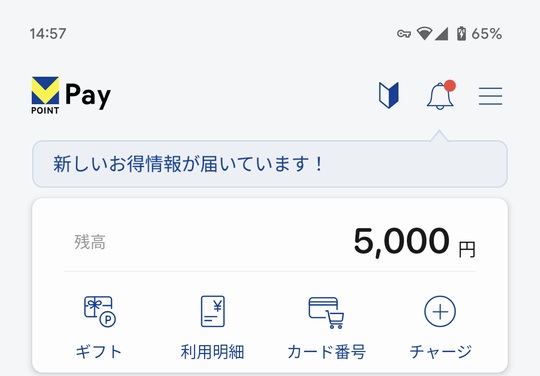Viewport: 540px width, 376px height.
Task: Open the hamburger menu
Action: [x=490, y=96]
